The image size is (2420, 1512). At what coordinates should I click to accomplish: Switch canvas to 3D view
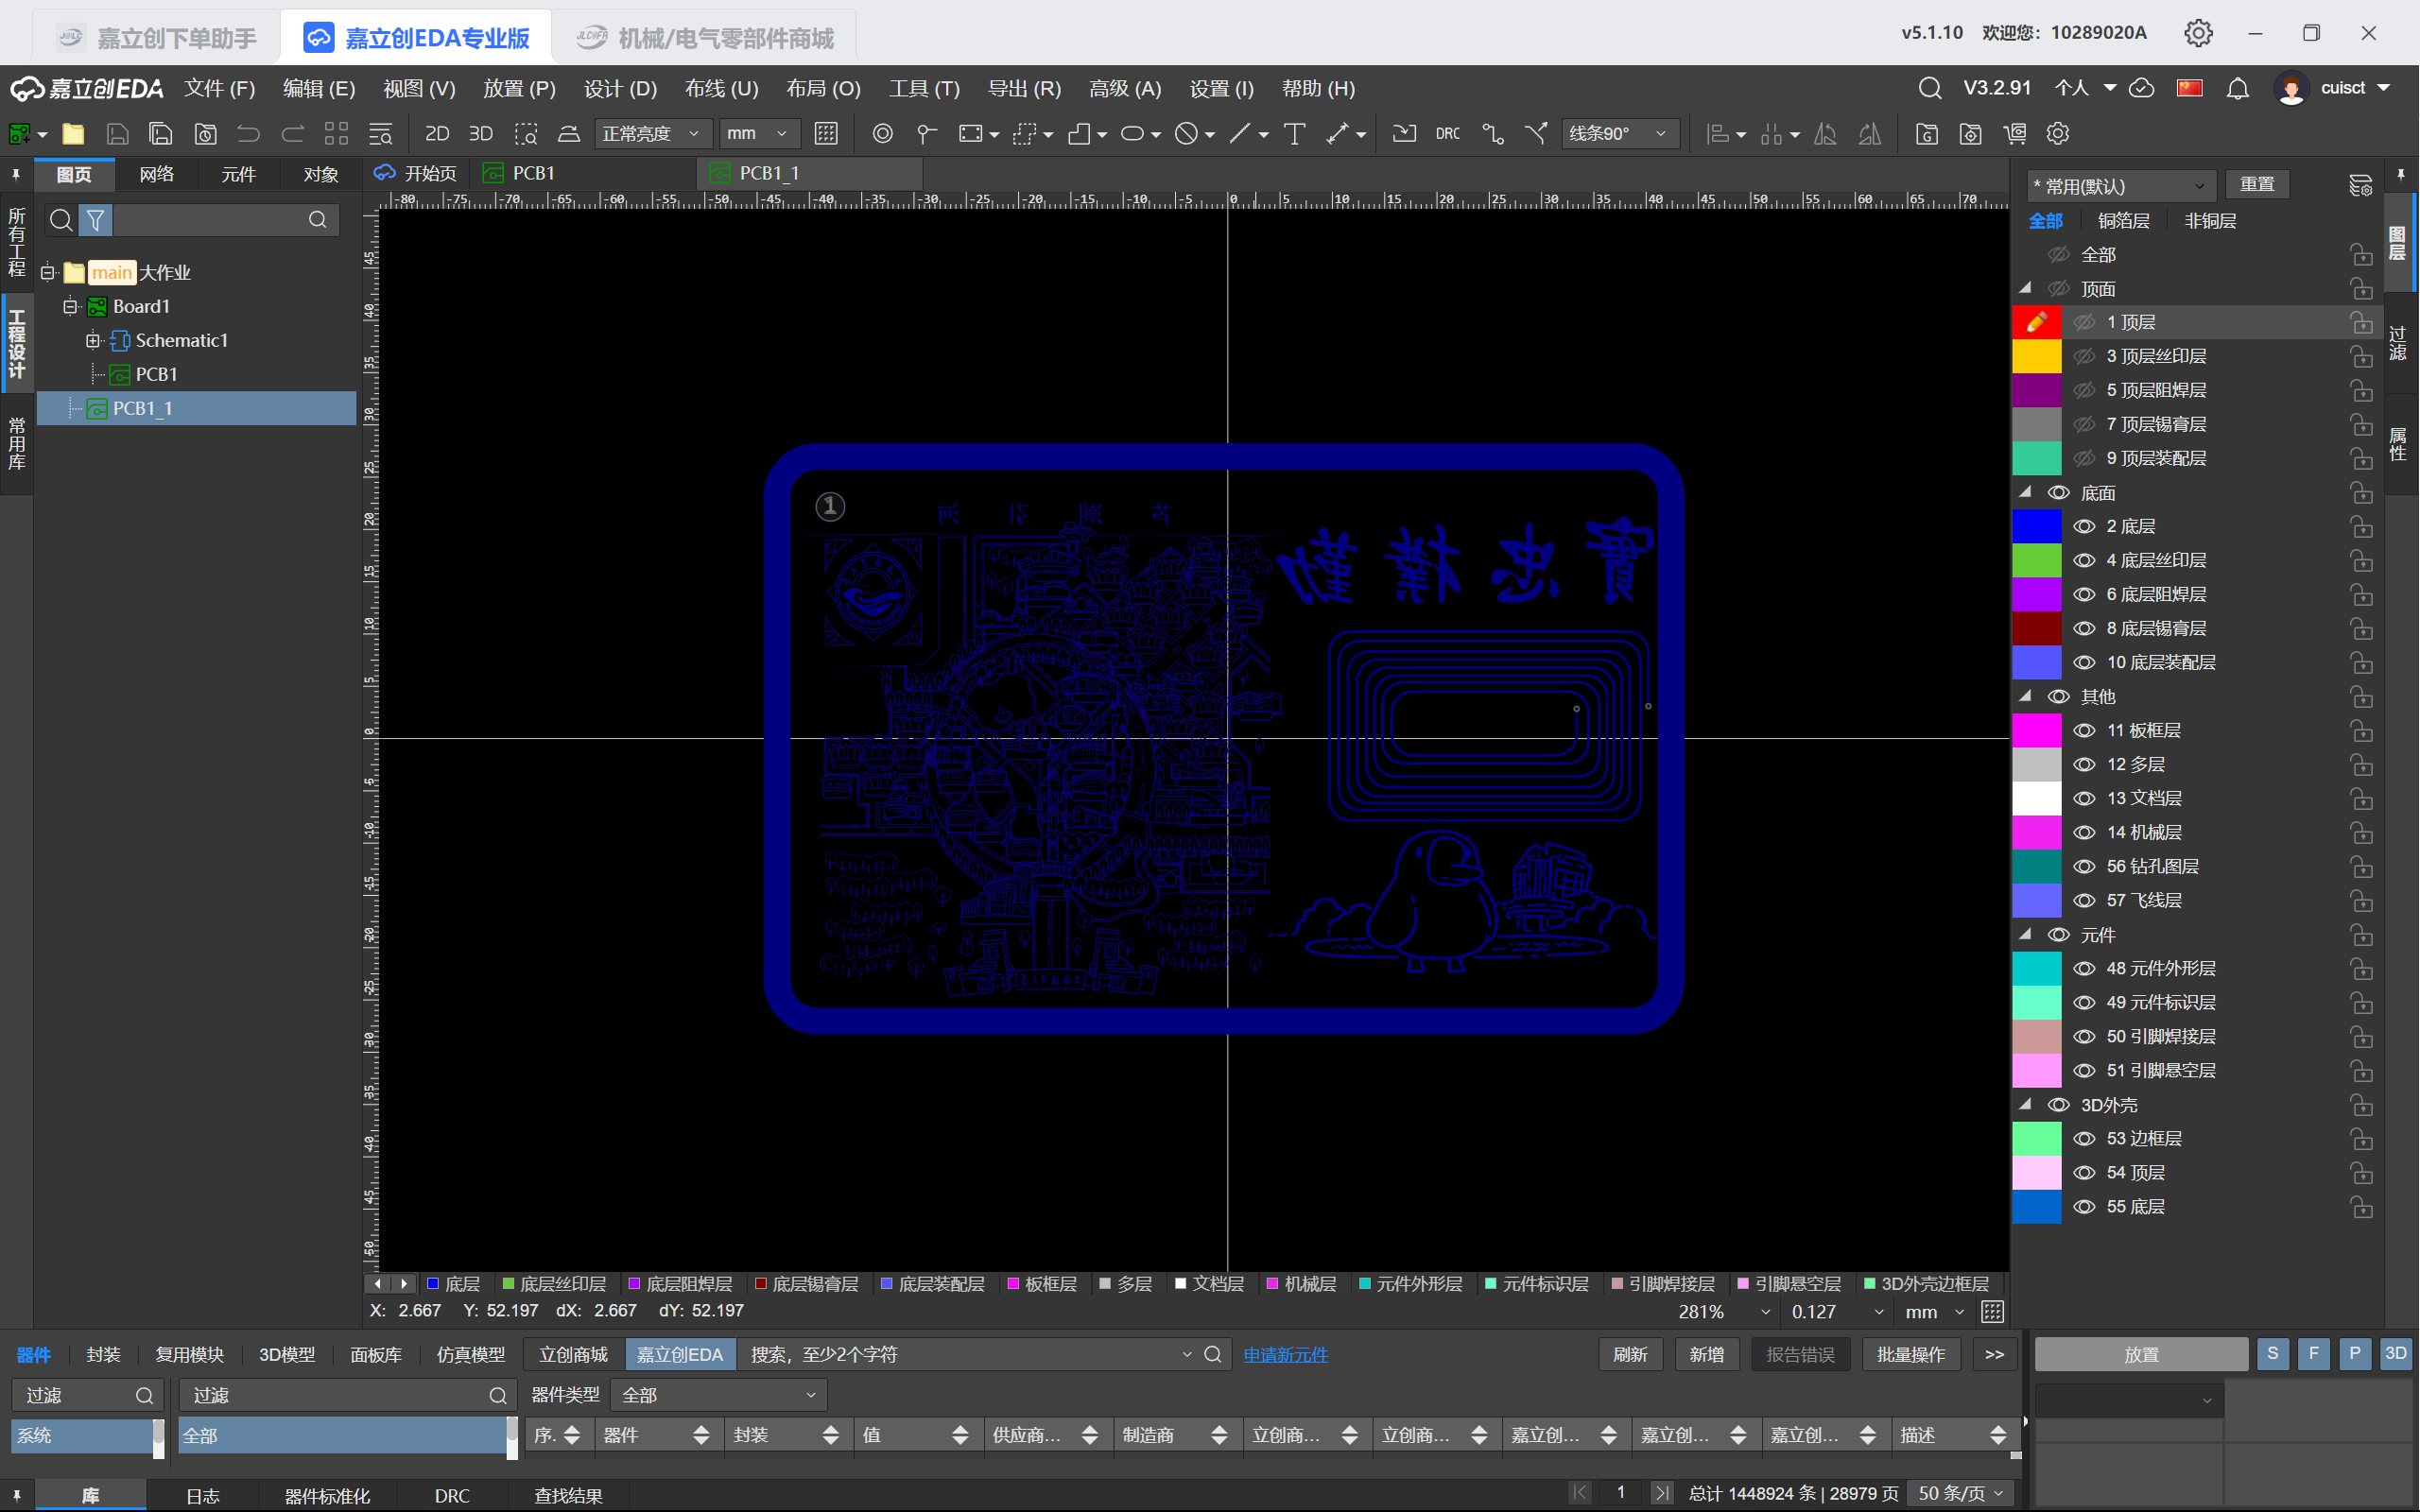(x=481, y=134)
